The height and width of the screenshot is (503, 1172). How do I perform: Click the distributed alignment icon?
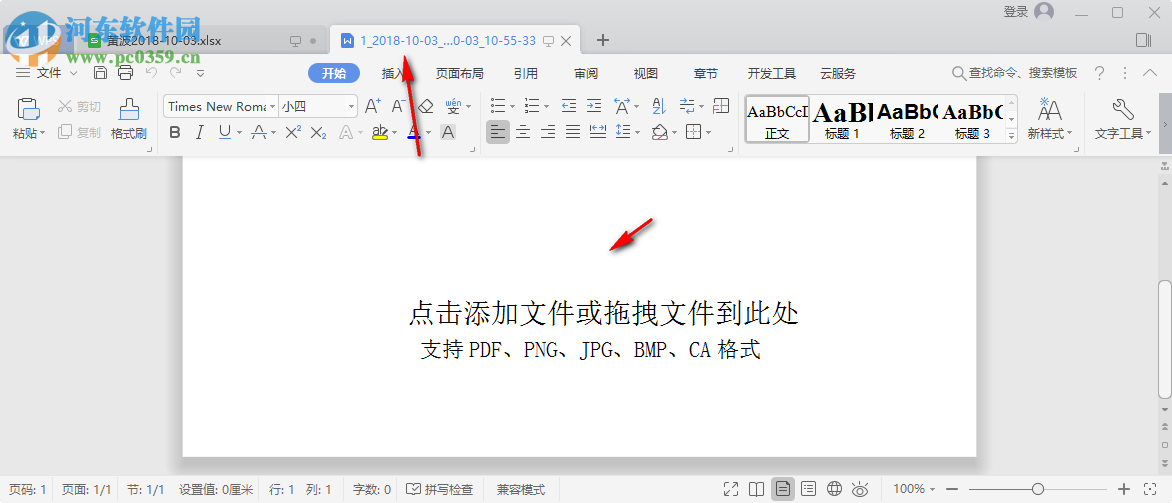598,132
